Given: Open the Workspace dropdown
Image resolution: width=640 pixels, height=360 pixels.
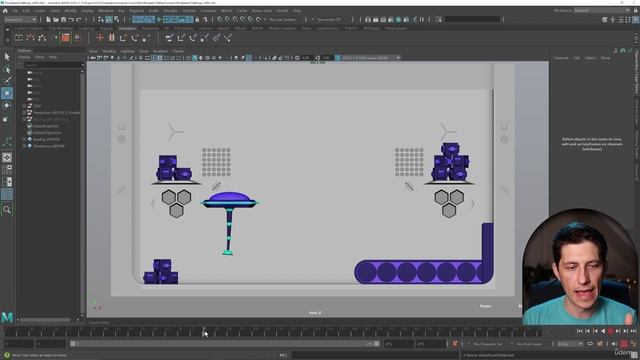Looking at the screenshot, I should pos(602,11).
